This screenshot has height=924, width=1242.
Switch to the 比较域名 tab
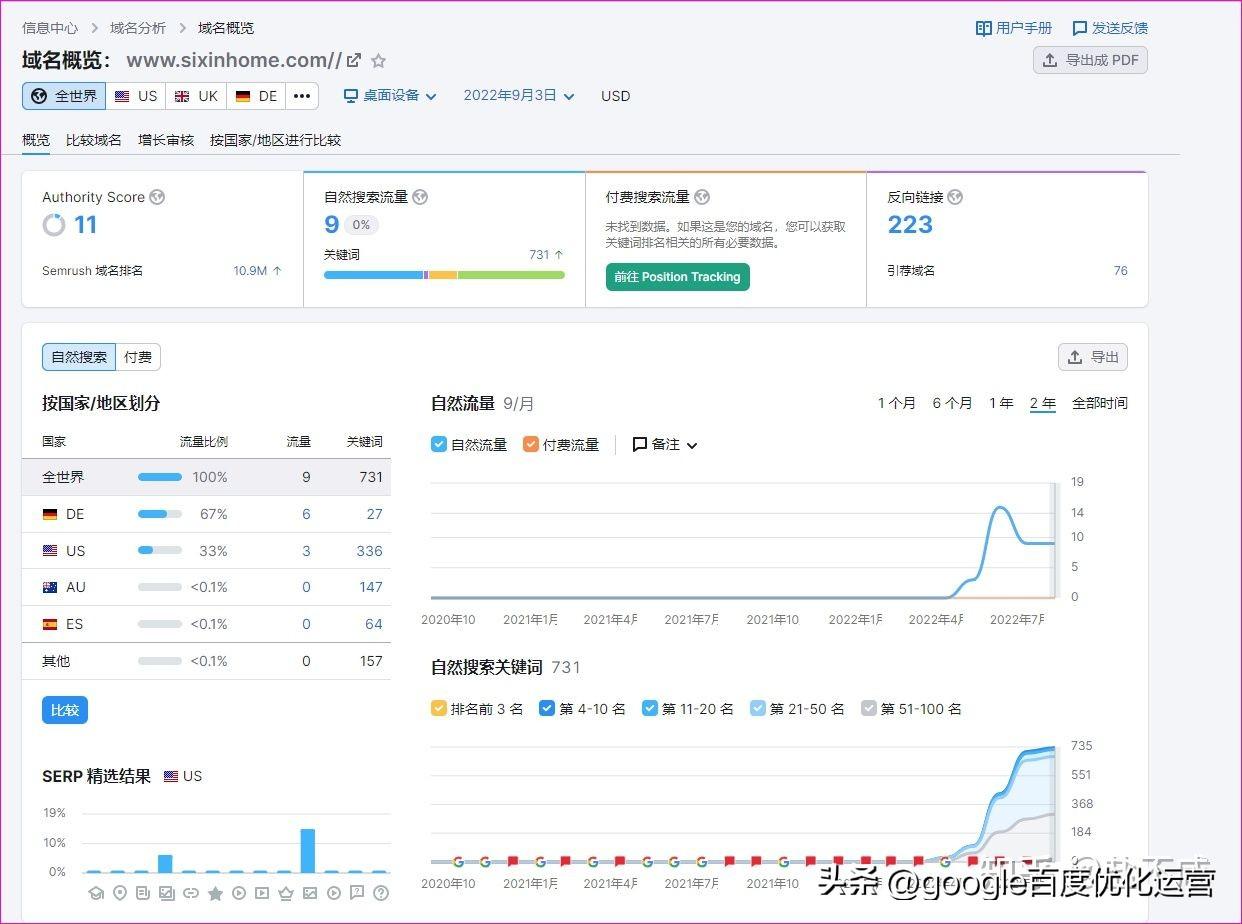pos(94,140)
